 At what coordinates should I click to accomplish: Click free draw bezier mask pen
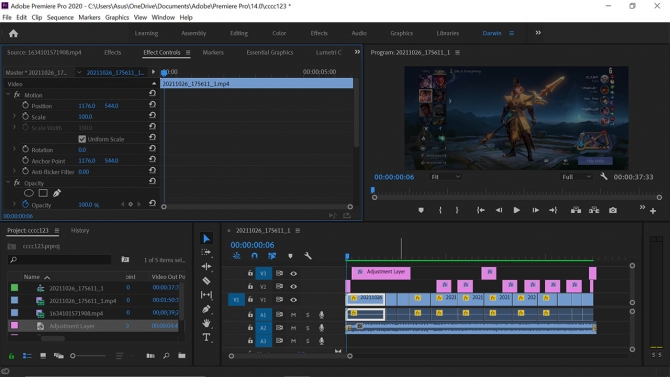57,193
